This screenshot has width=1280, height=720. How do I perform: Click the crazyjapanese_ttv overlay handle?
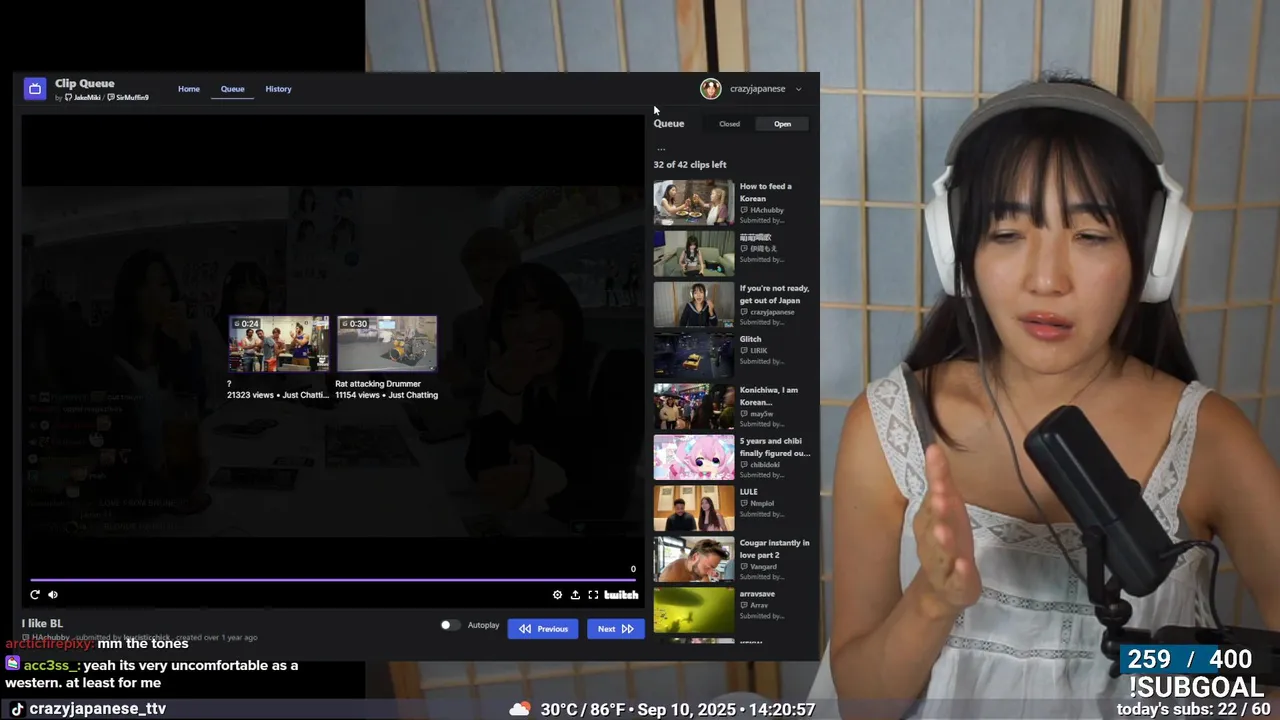click(x=98, y=709)
